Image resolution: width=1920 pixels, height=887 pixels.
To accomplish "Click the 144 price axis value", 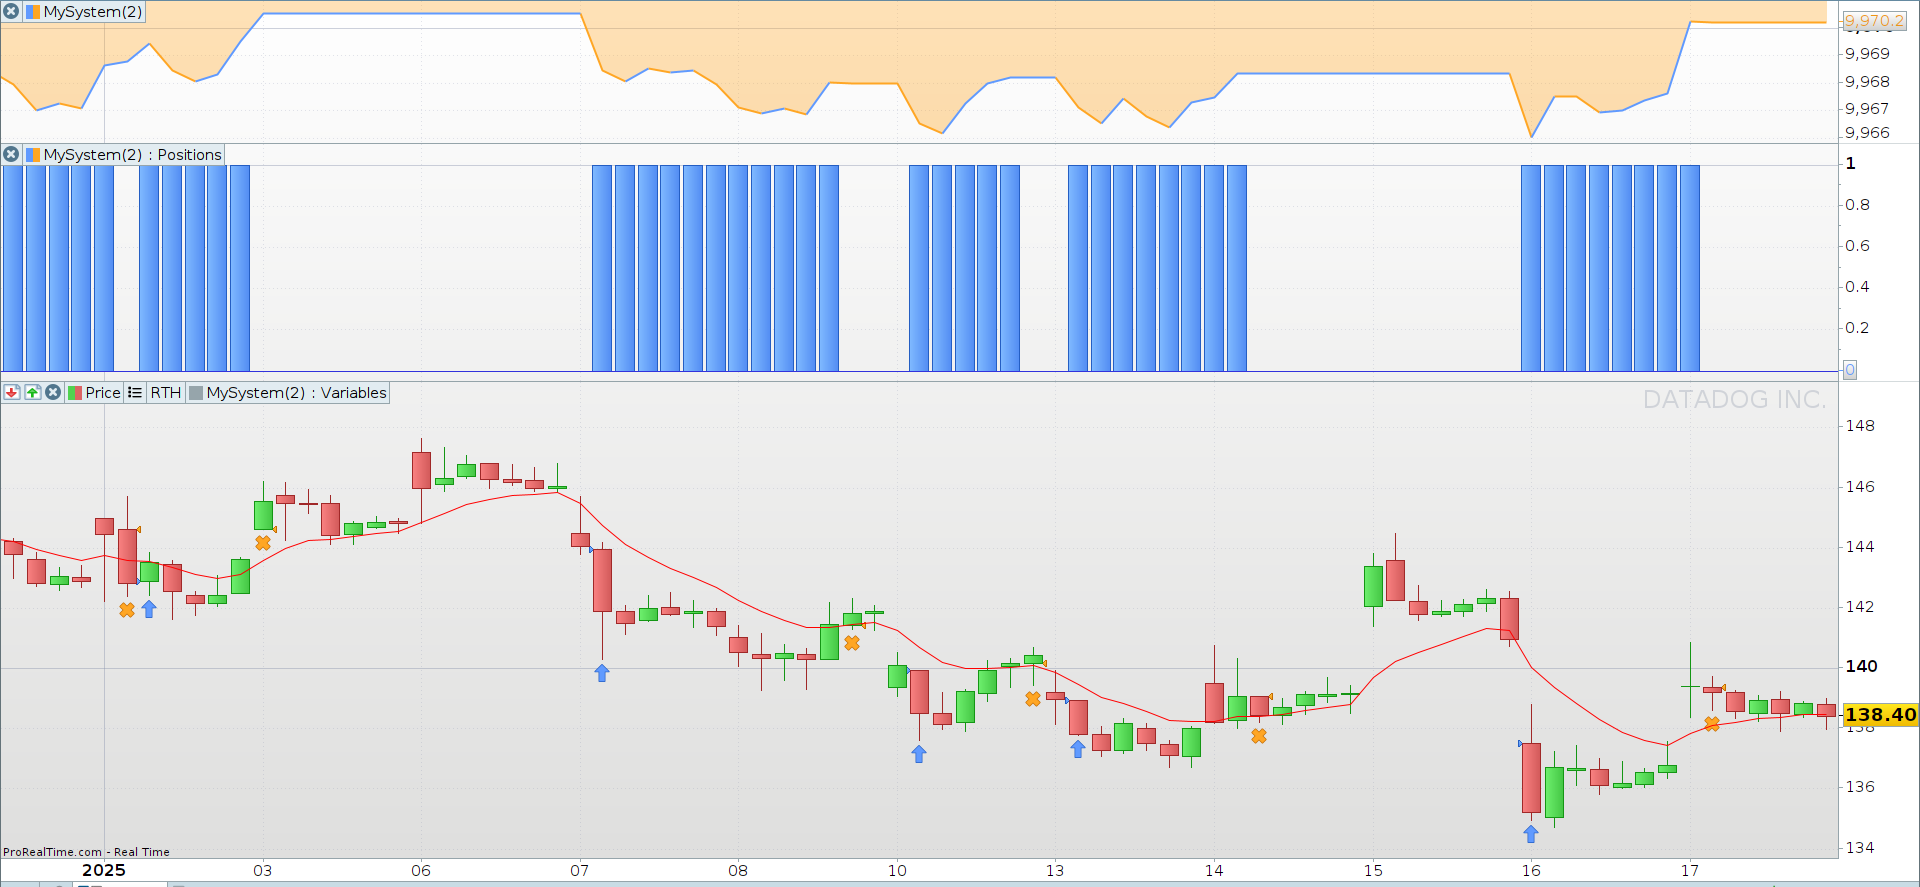I will pos(1860,546).
